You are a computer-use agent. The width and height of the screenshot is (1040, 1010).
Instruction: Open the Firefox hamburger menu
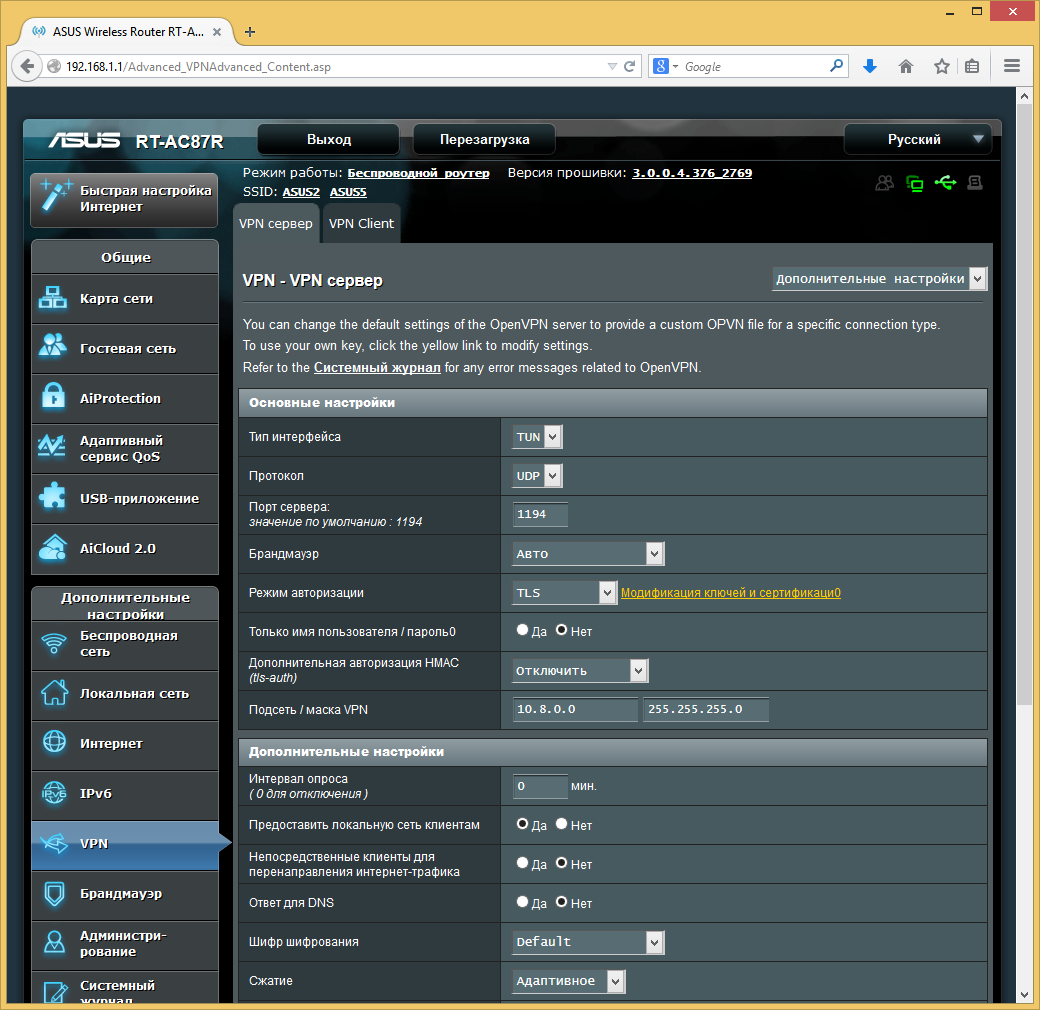(1011, 66)
